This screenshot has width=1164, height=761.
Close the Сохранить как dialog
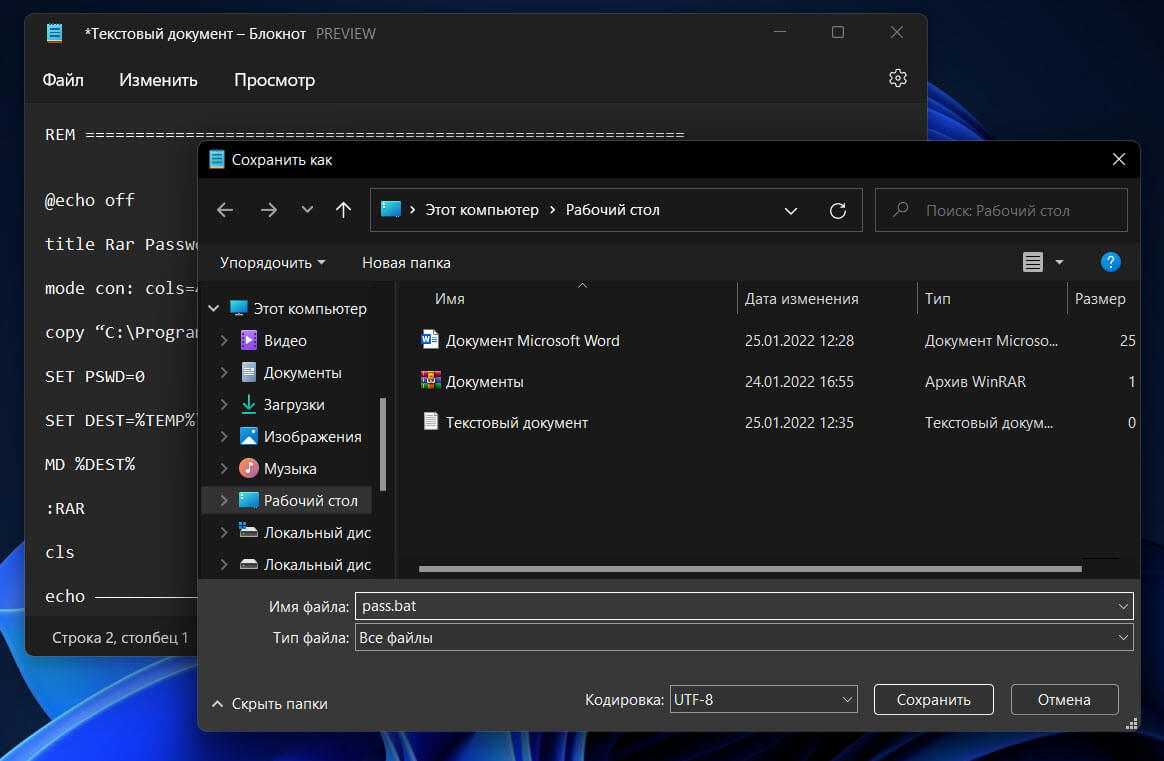point(1119,160)
